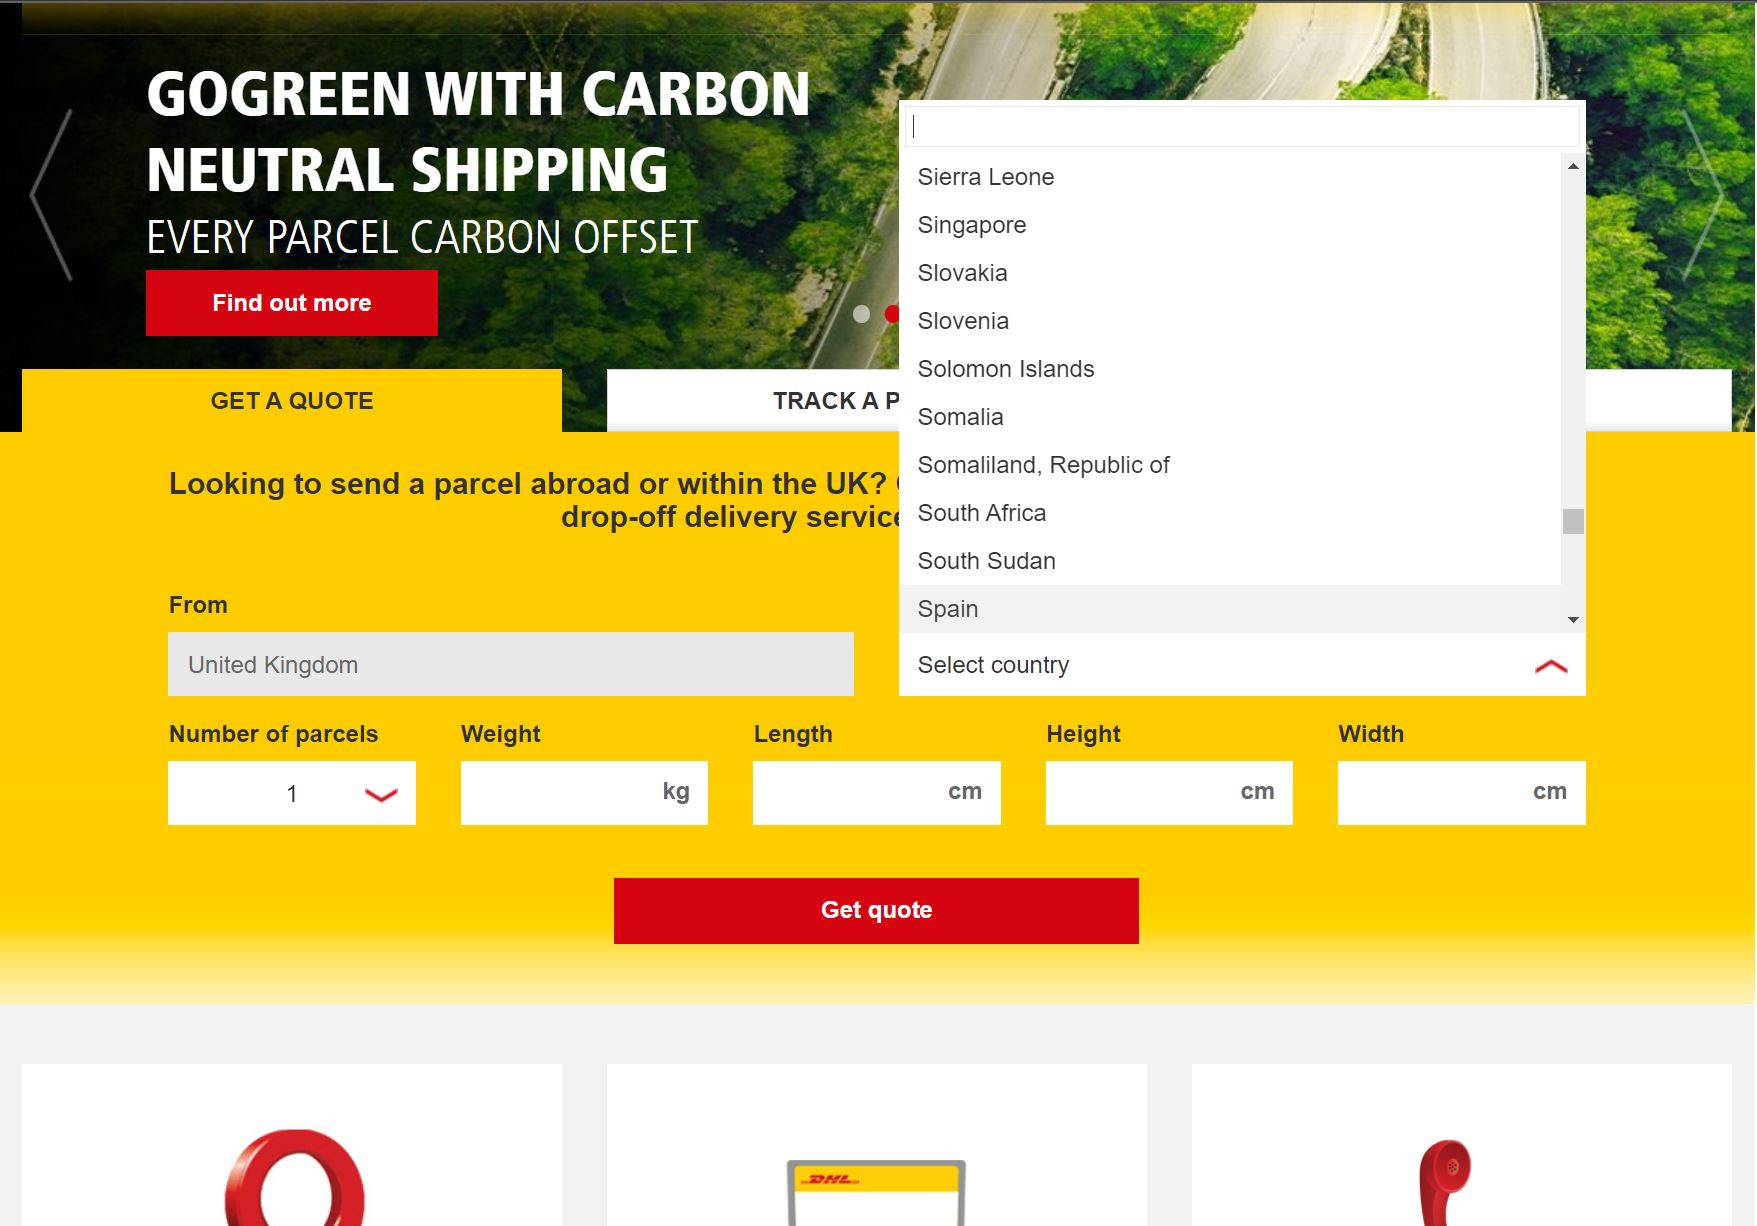The image size is (1757, 1226).
Task: Switch to the TRACK A PARCEL tab
Action: pos(753,401)
